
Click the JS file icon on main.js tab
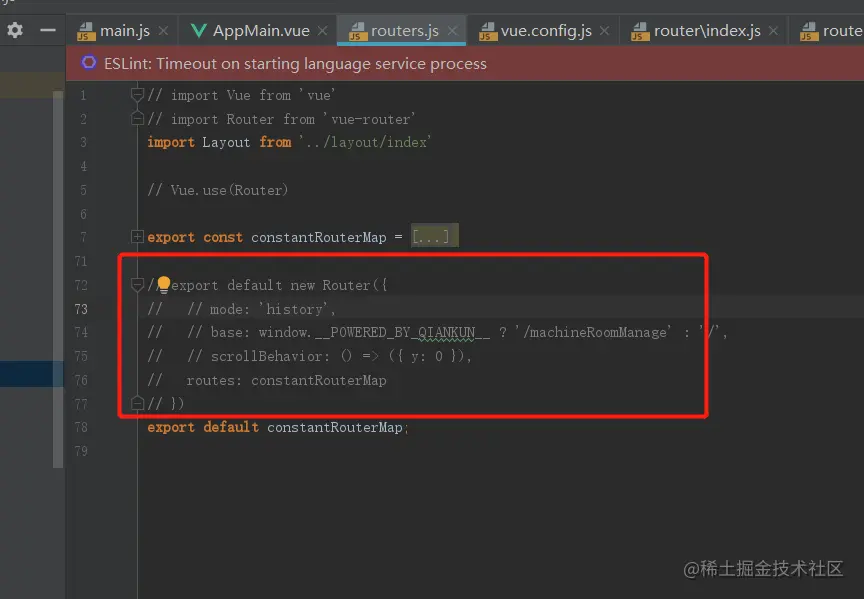click(x=86, y=31)
